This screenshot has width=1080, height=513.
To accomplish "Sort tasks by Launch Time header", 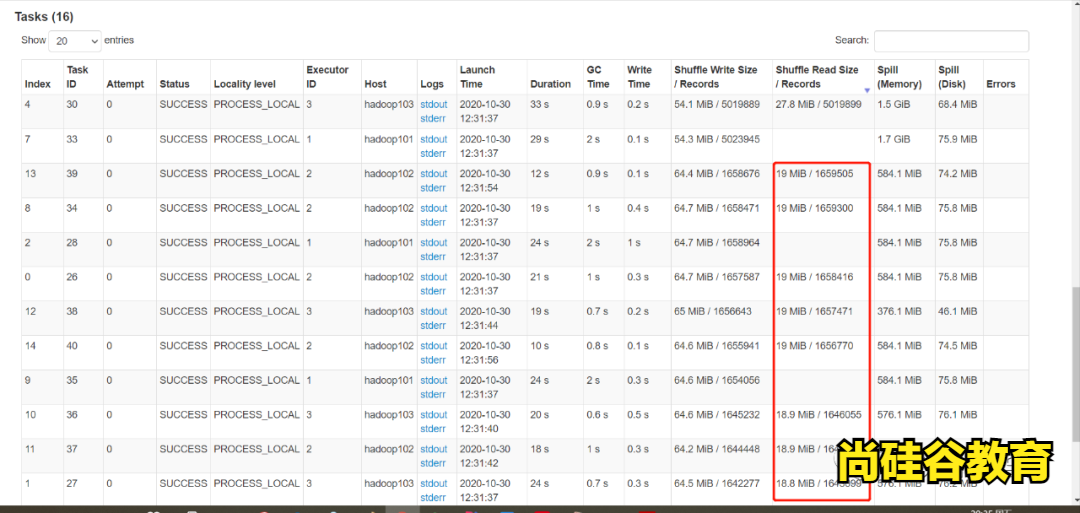I will tap(477, 77).
